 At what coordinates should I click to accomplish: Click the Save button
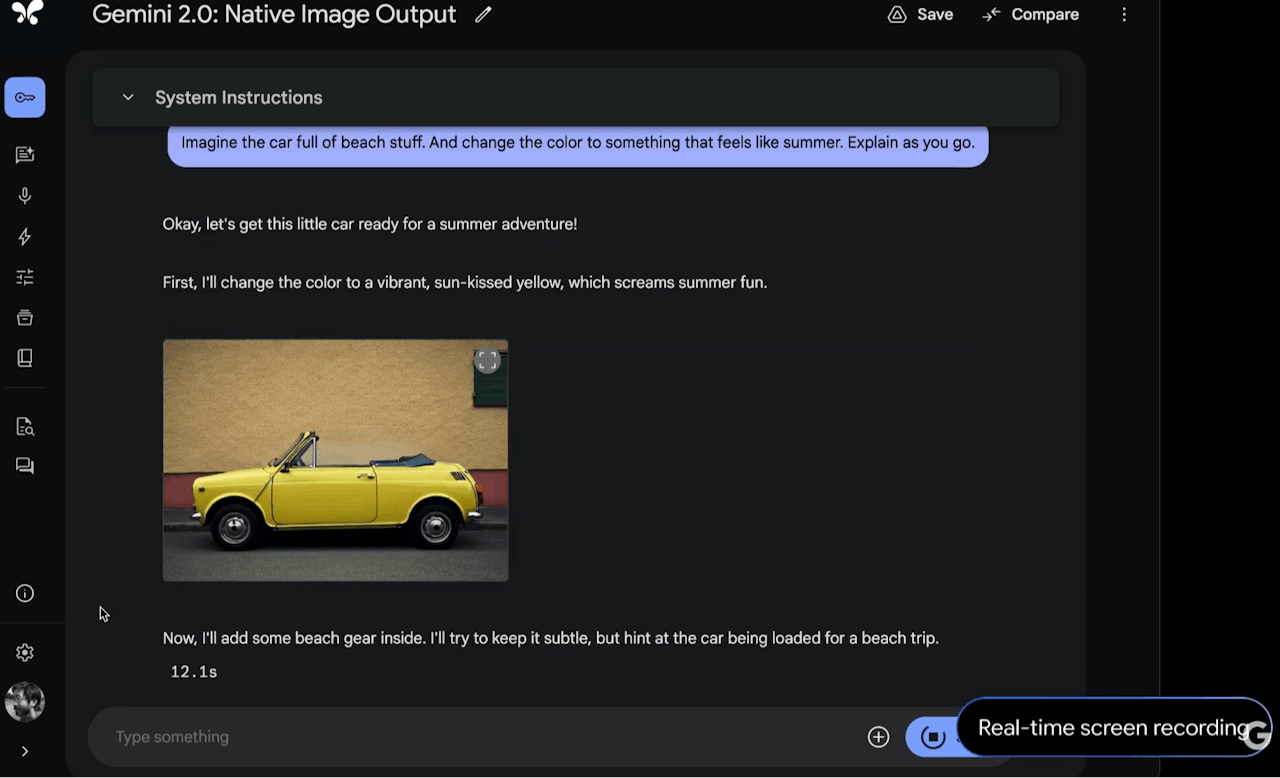(920, 15)
